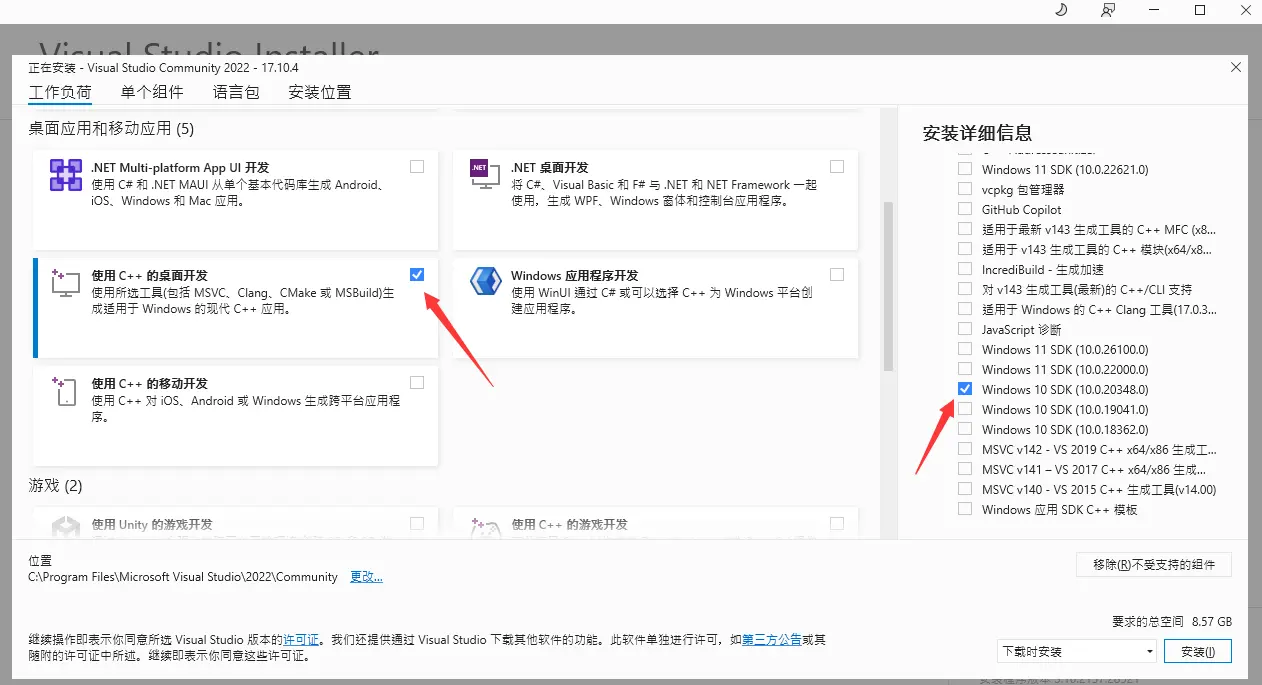Open the 许可证 license link
The width and height of the screenshot is (1262, 685).
coord(301,639)
